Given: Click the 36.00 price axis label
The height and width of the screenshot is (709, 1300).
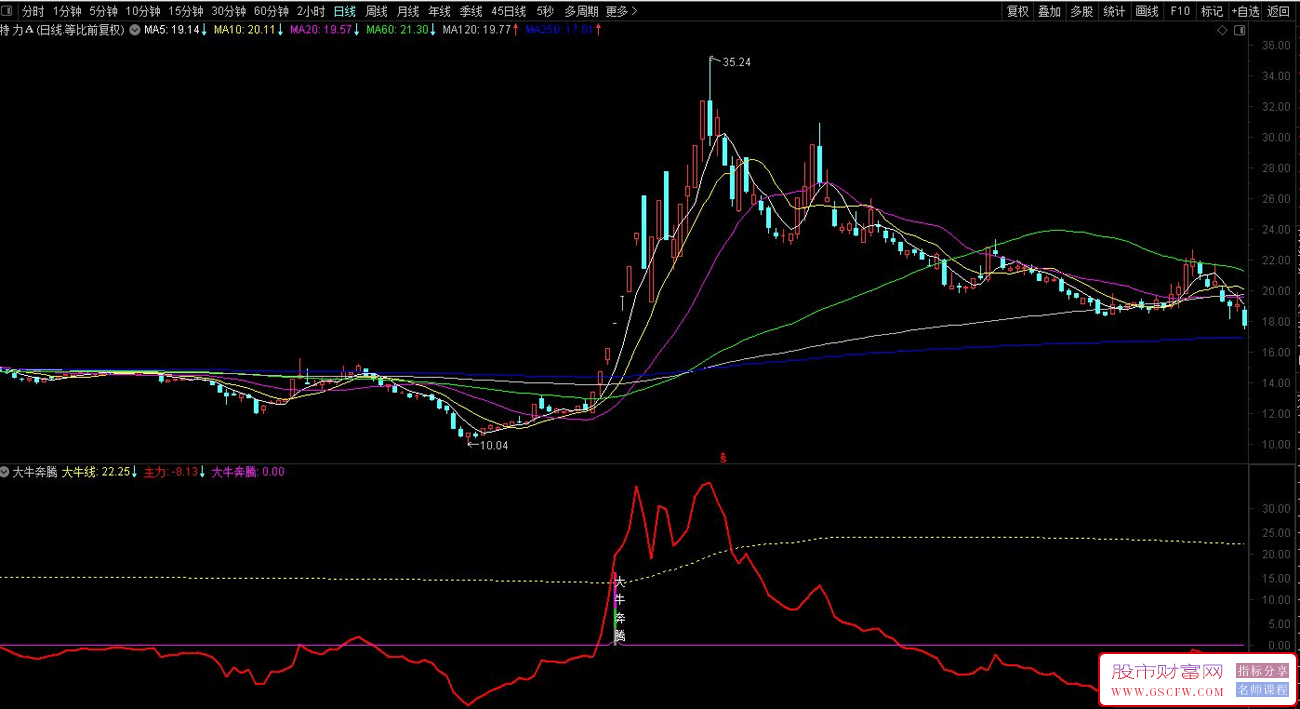Looking at the screenshot, I should pos(1277,46).
